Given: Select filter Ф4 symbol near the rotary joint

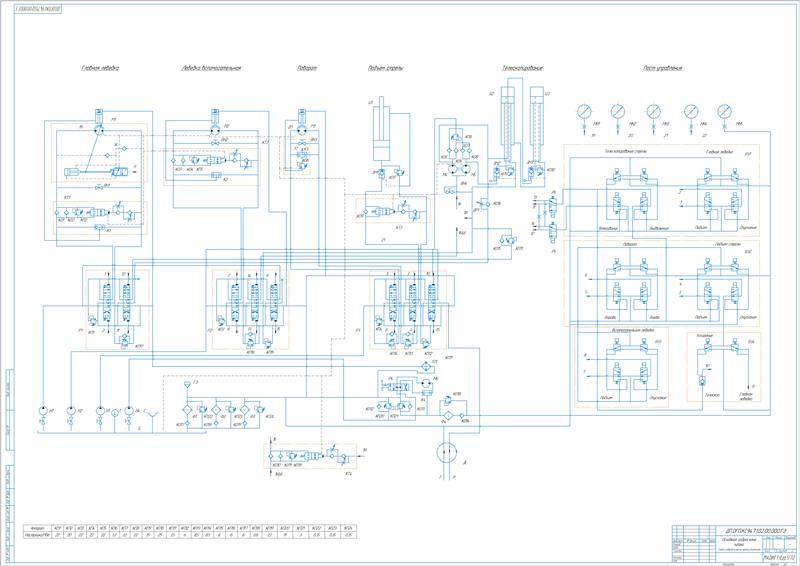Looking at the screenshot, I should [x=447, y=415].
